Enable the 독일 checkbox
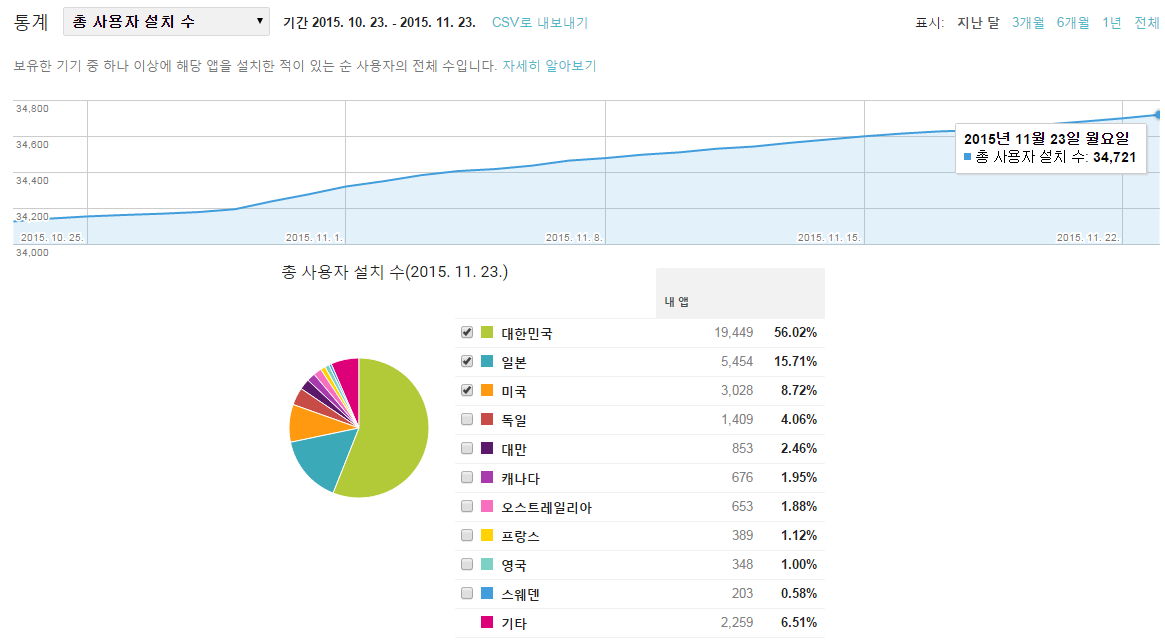 pos(465,419)
